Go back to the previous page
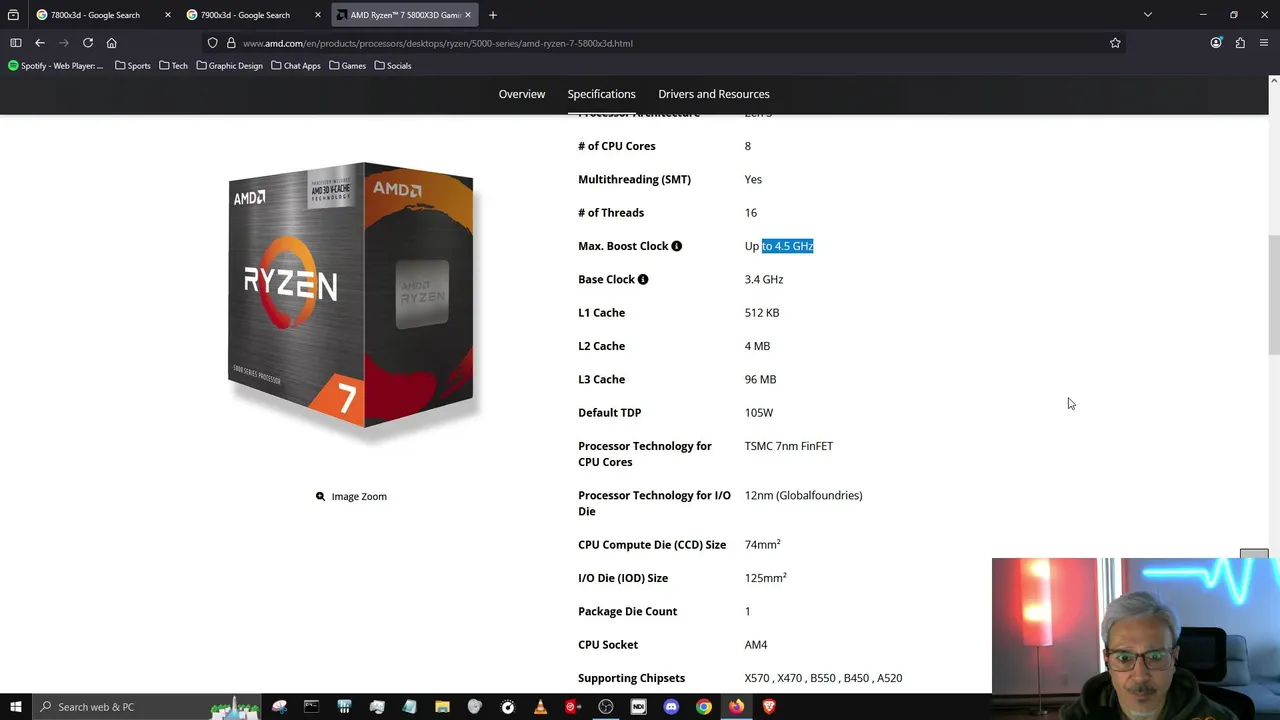 (39, 43)
